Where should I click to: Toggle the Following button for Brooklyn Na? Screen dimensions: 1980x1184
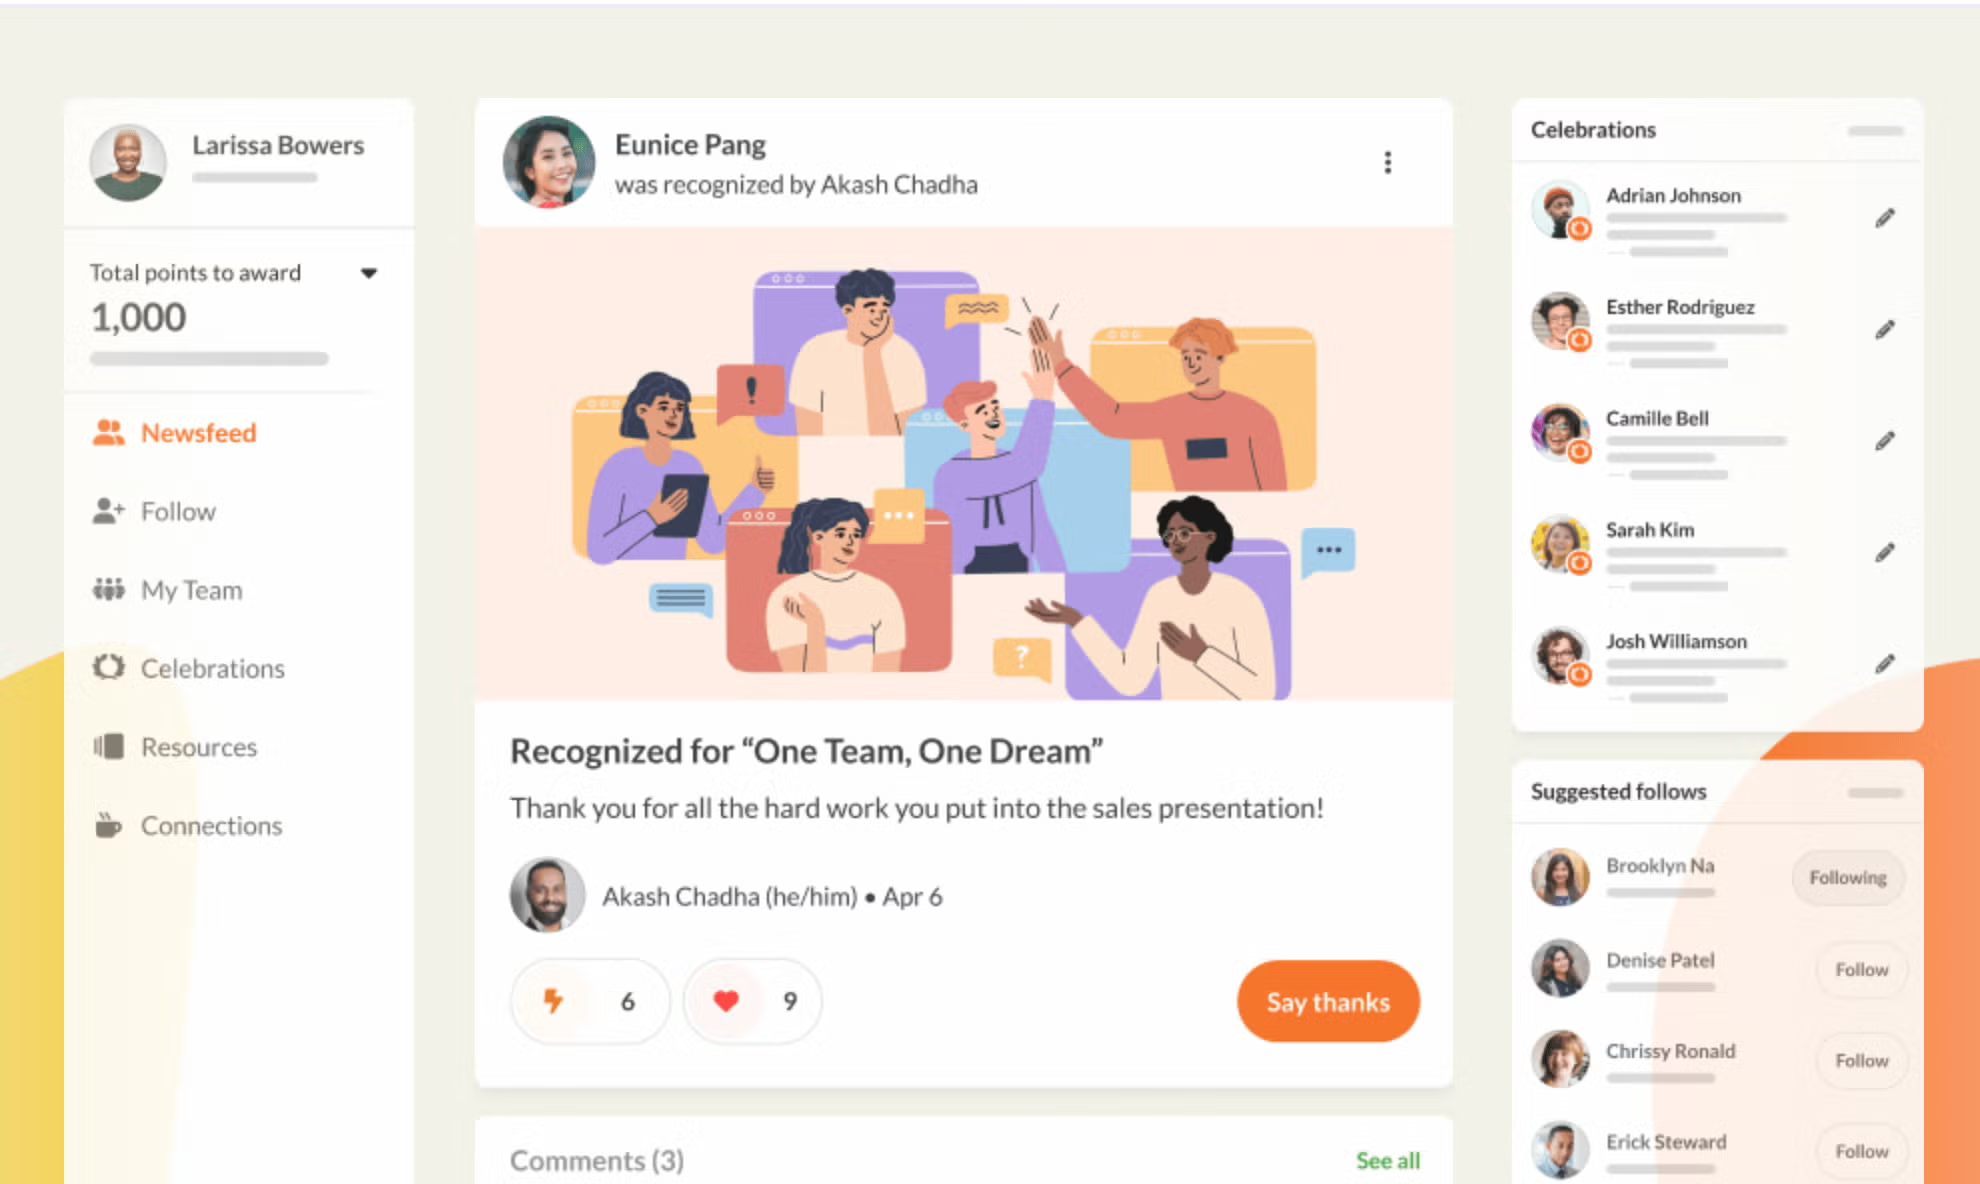(x=1847, y=877)
